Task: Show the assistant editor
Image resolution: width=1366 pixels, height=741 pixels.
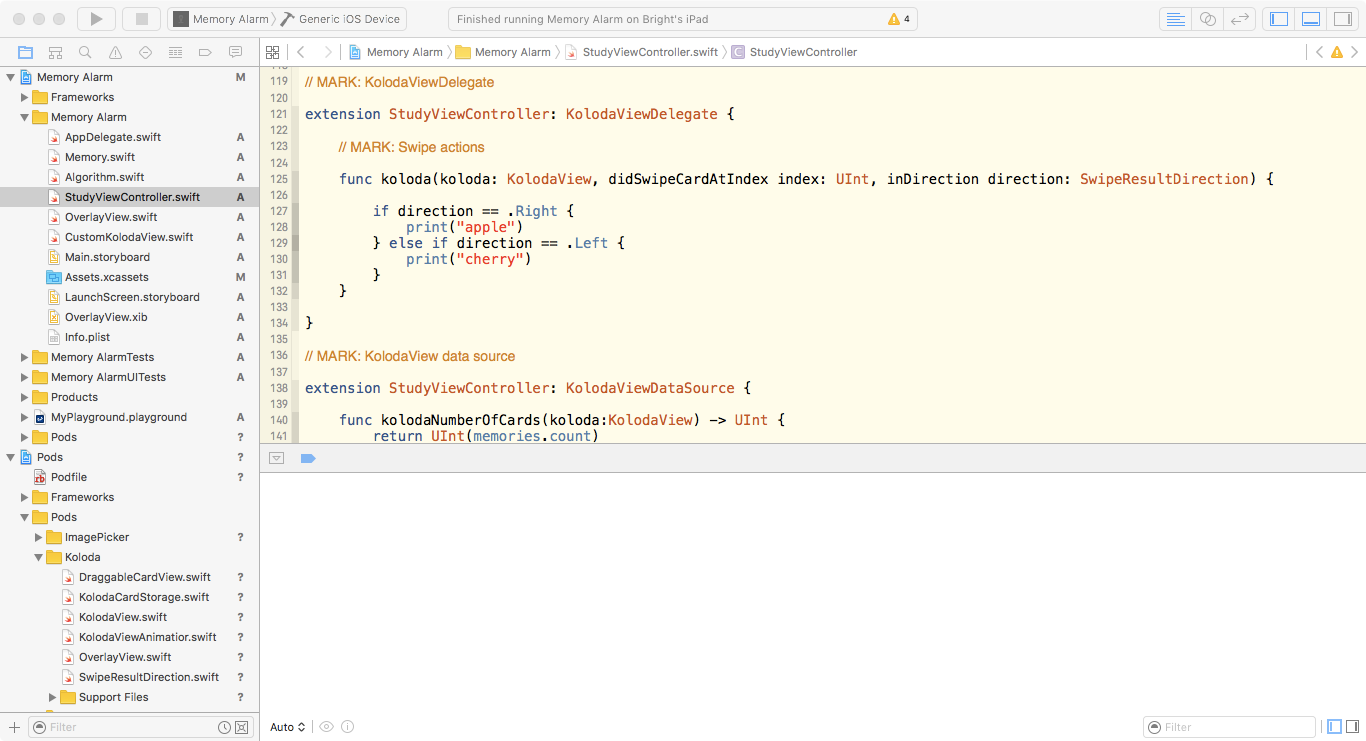Action: click(1208, 19)
